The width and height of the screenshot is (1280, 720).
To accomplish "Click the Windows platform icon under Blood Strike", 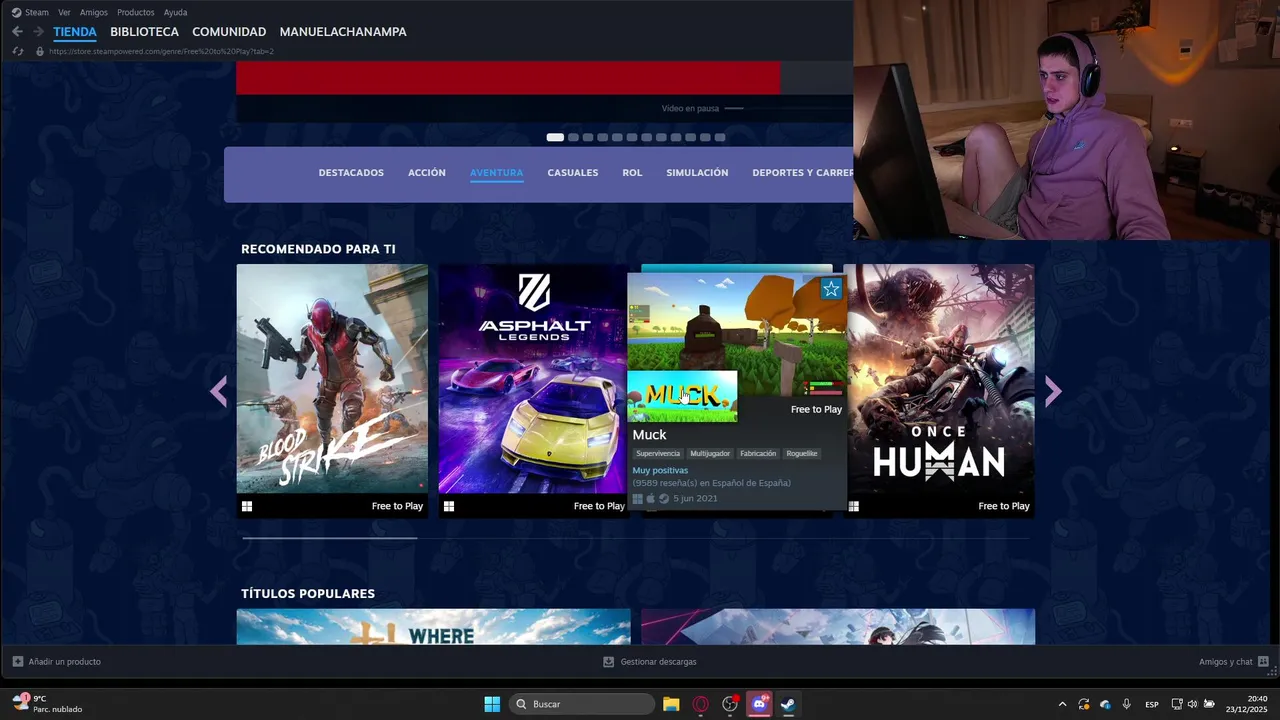I will [x=247, y=506].
